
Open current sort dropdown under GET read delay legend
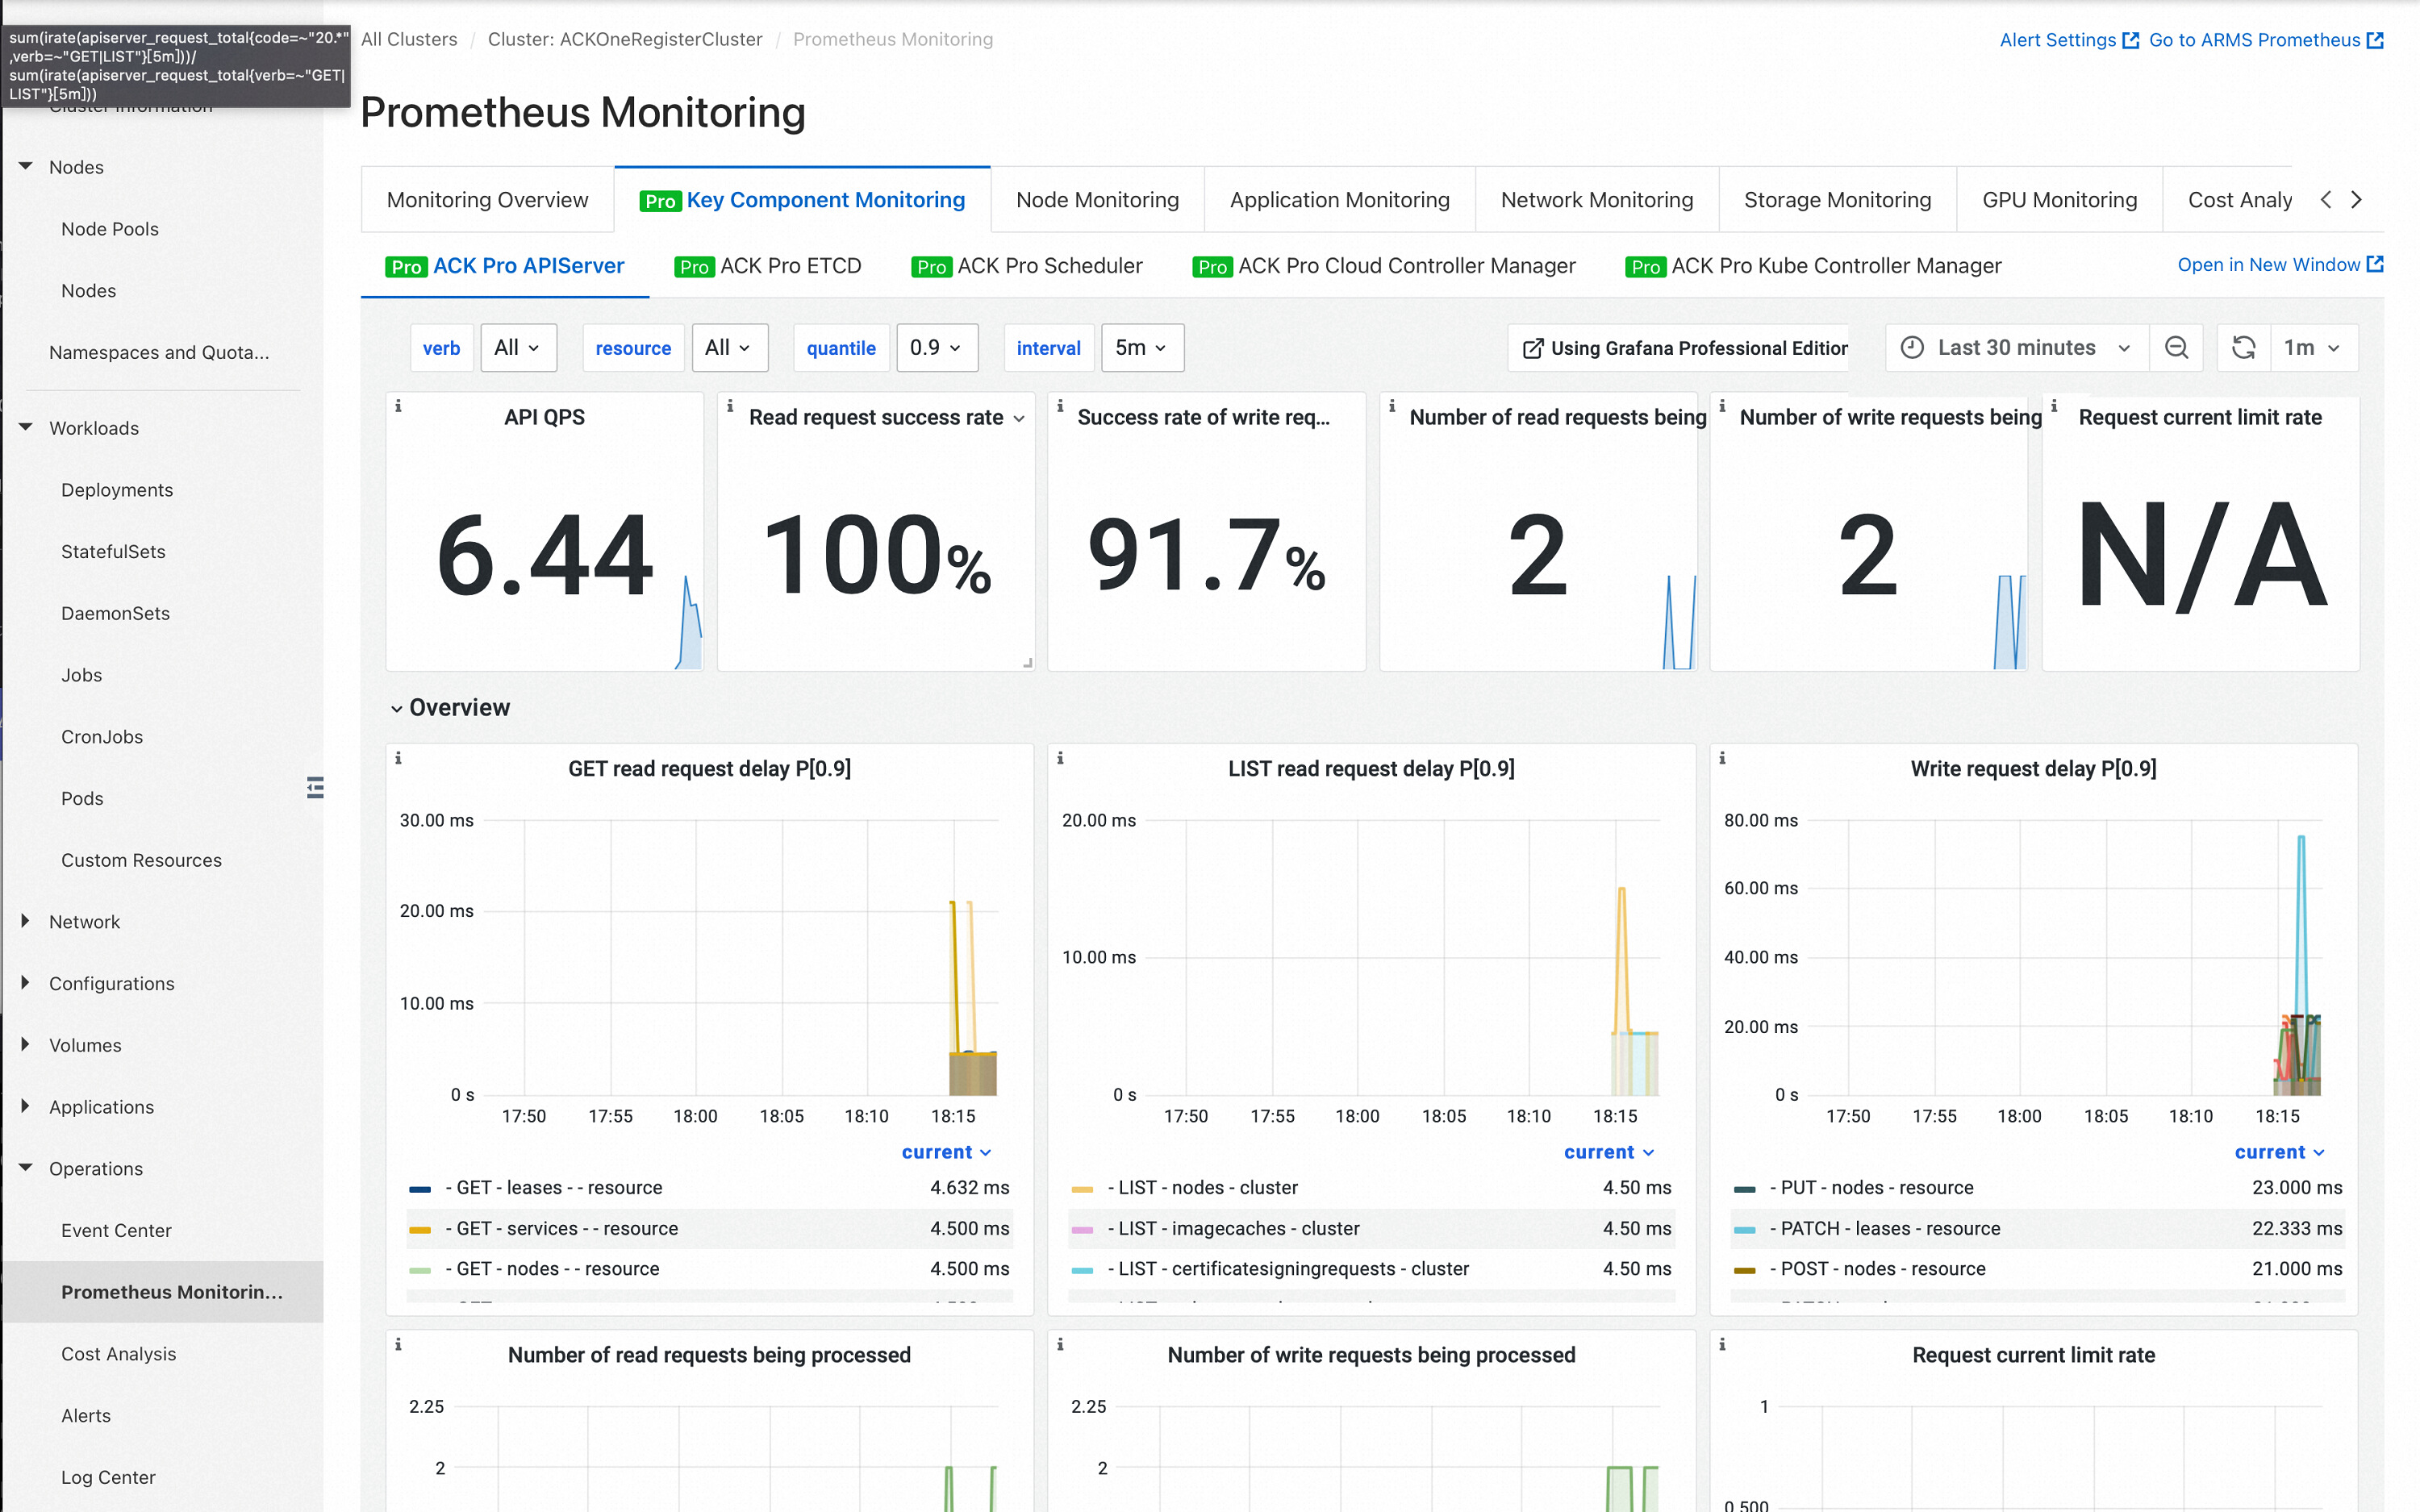click(x=946, y=1152)
